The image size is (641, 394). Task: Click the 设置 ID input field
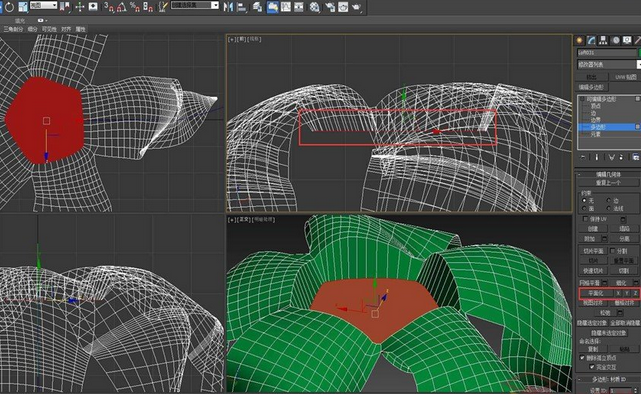tap(620, 391)
